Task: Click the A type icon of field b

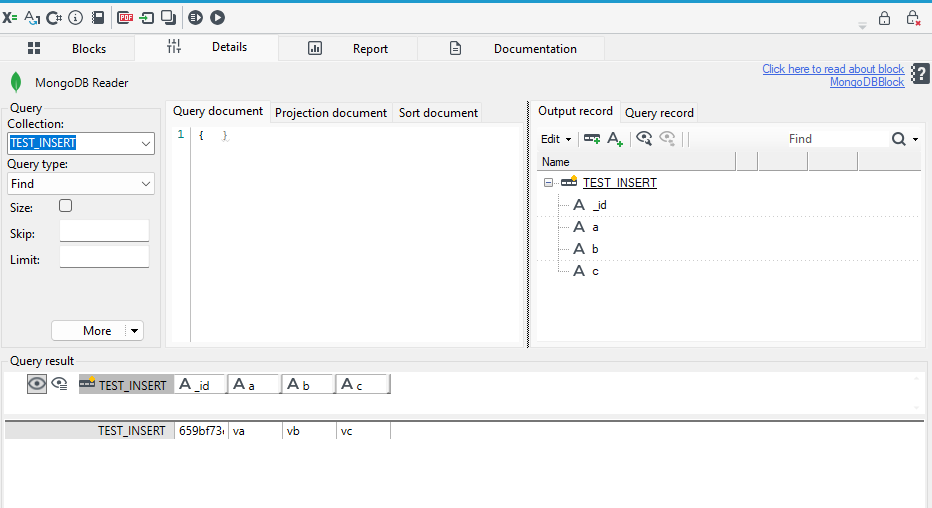Action: tap(579, 249)
